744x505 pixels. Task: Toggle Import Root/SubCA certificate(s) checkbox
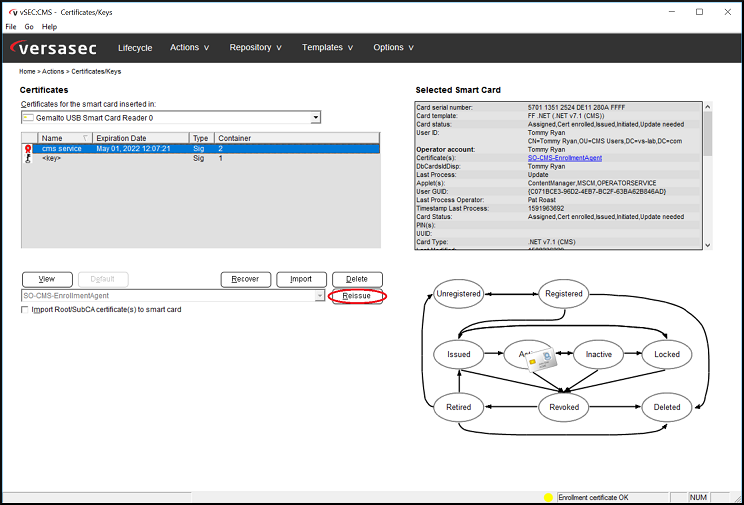click(25, 309)
